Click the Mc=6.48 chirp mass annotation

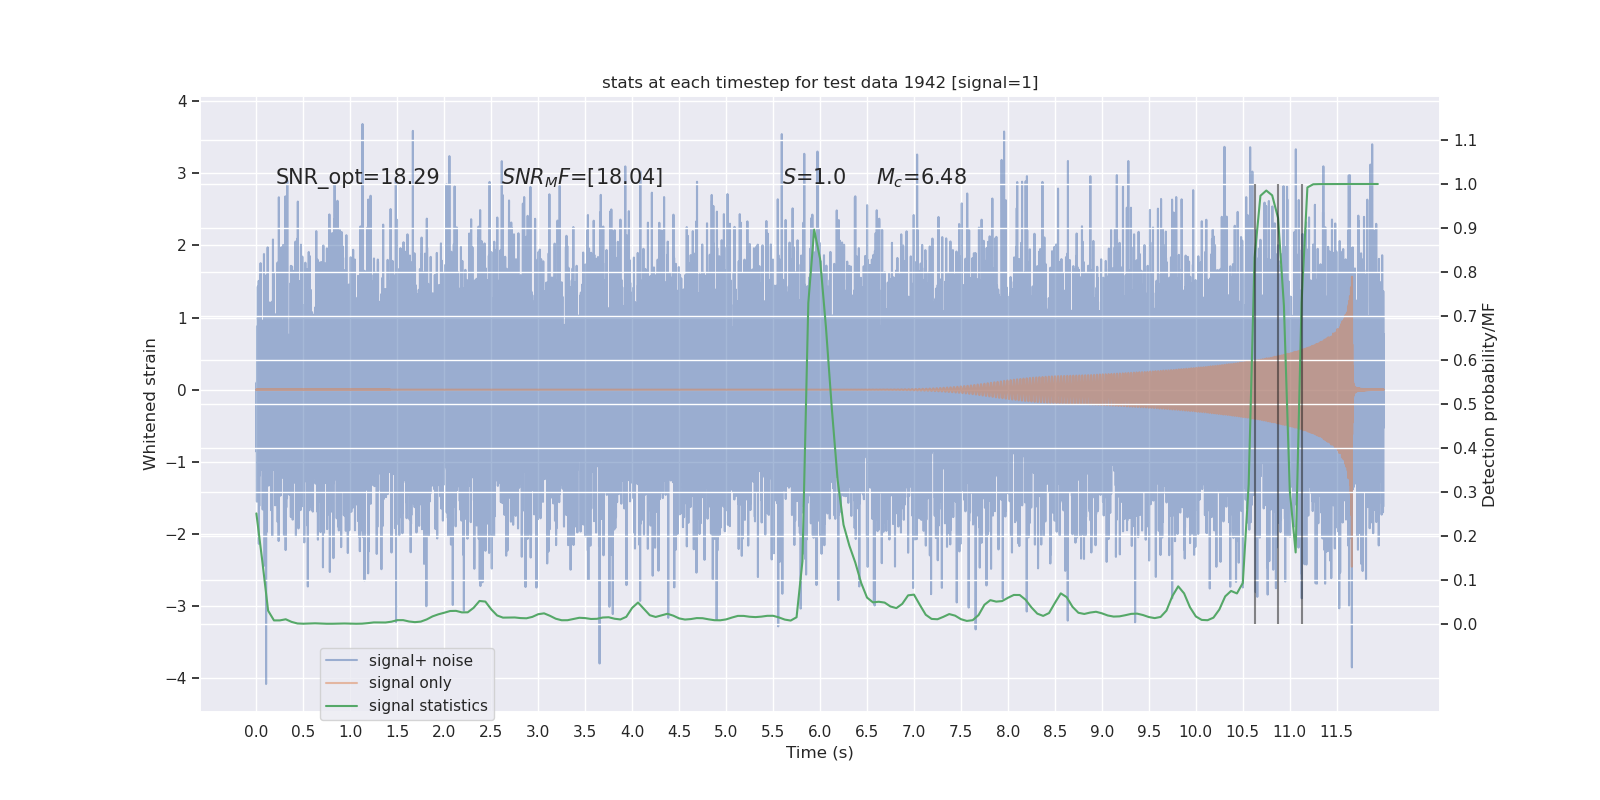(922, 177)
